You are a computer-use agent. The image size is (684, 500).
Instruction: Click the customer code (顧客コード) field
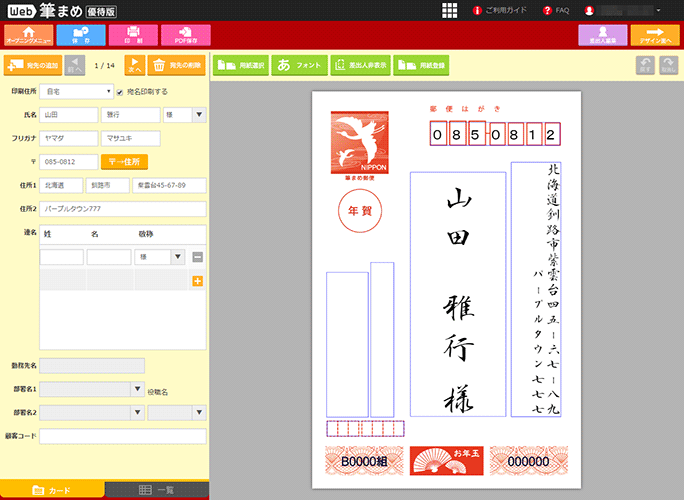[x=123, y=436]
